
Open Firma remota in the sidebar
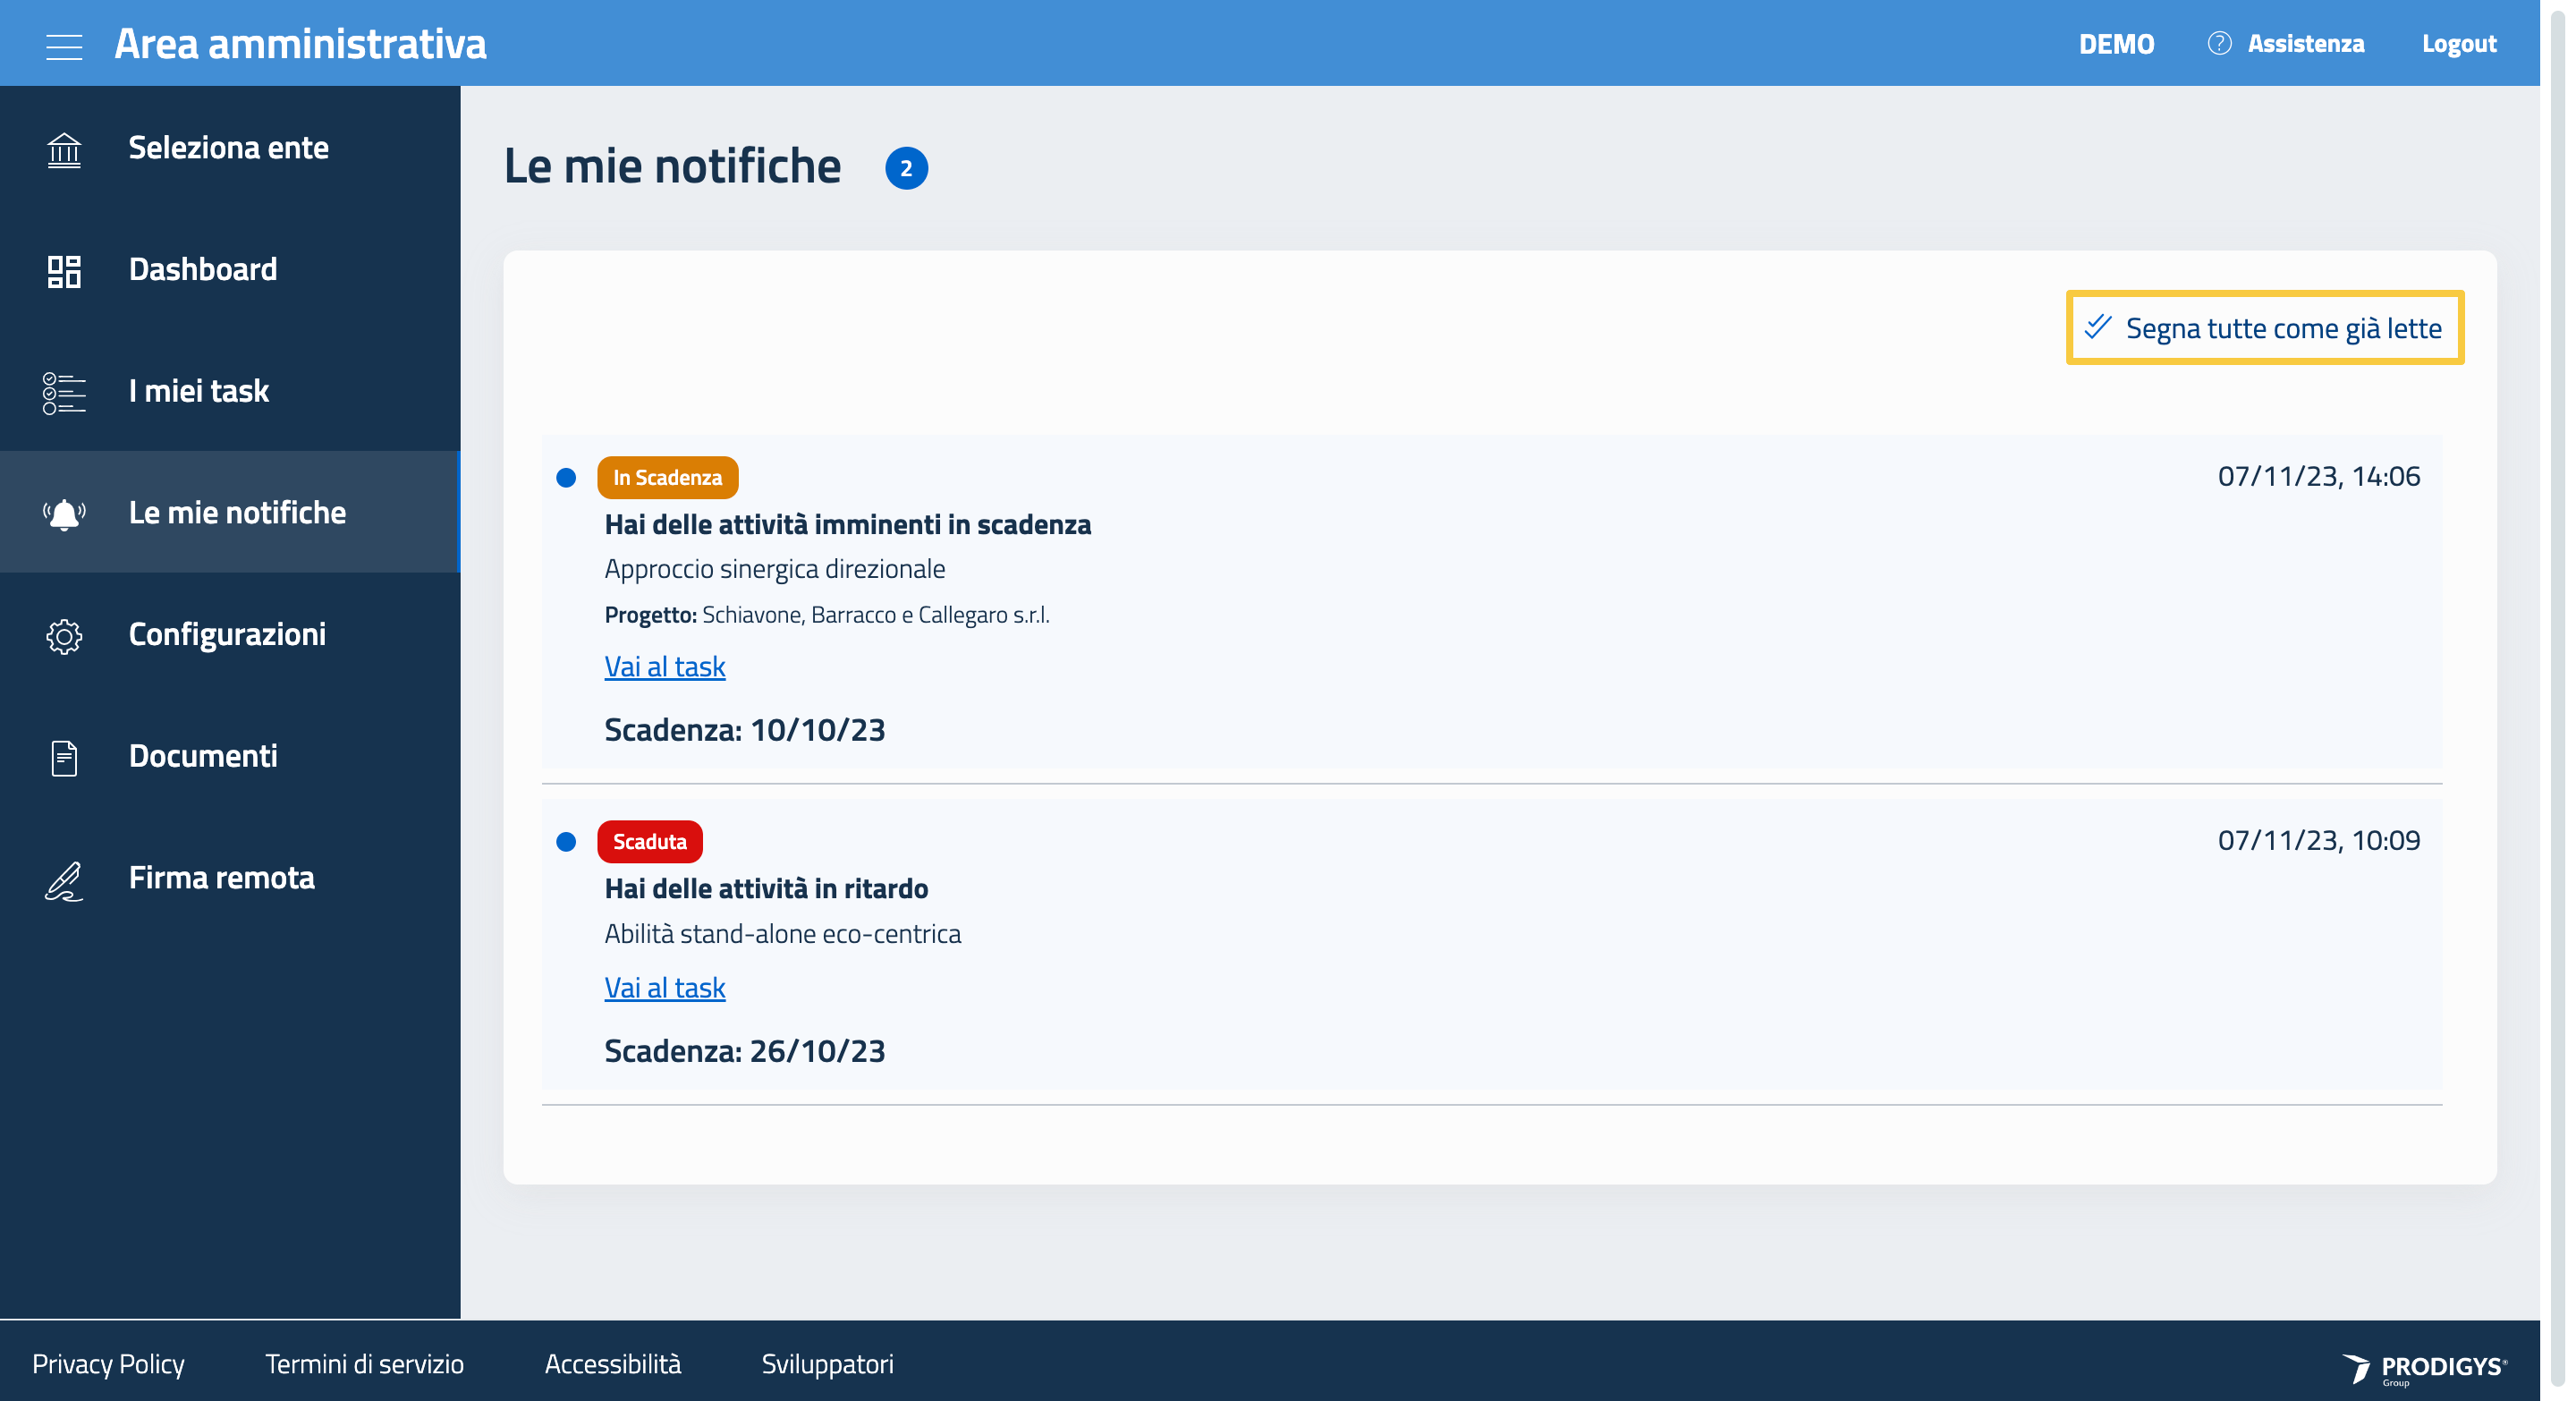click(221, 878)
